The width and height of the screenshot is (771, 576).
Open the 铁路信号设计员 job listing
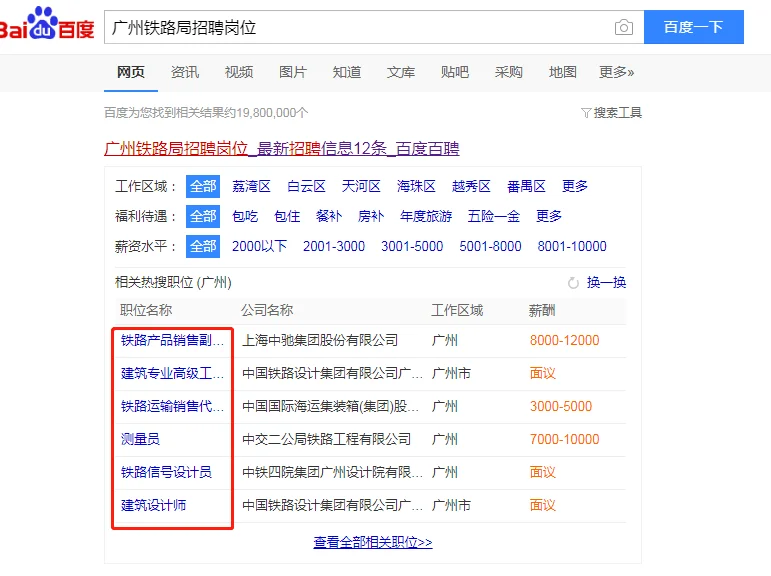pos(167,472)
